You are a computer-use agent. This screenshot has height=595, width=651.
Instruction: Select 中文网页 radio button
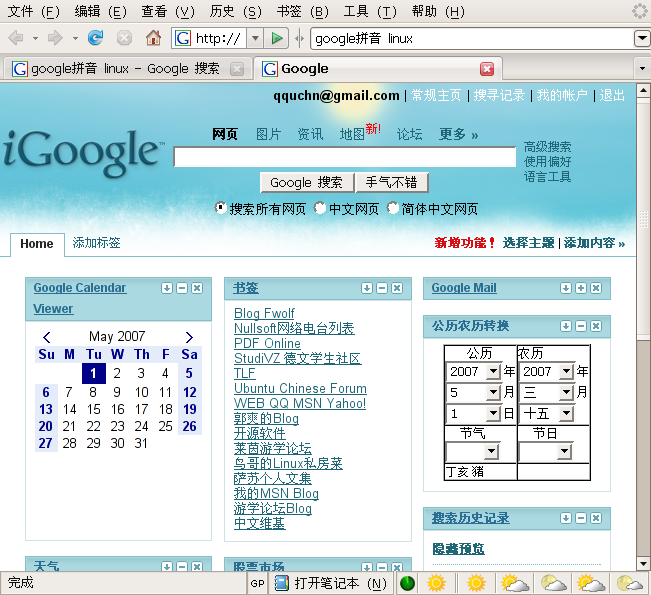pos(320,208)
